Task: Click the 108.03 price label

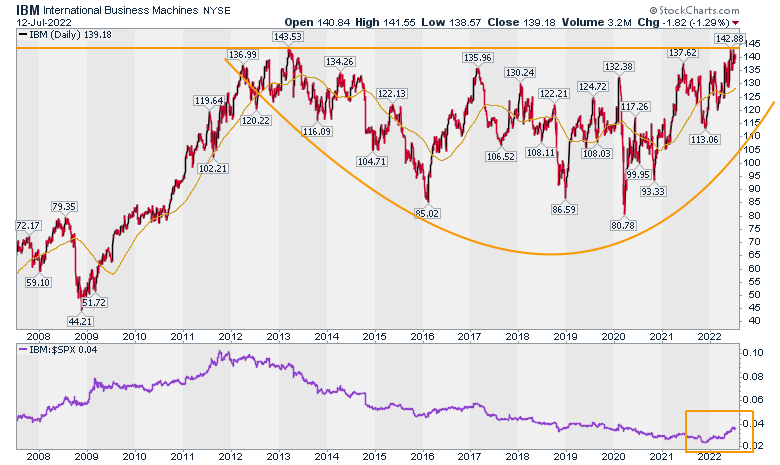Action: point(596,154)
